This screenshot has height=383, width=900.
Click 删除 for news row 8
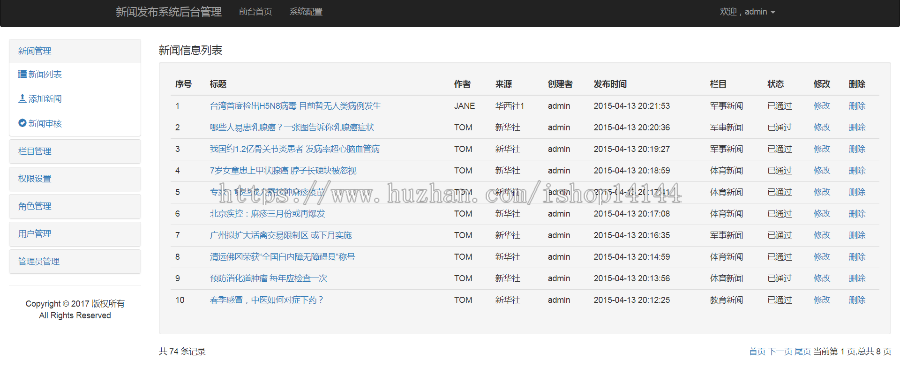[857, 257]
